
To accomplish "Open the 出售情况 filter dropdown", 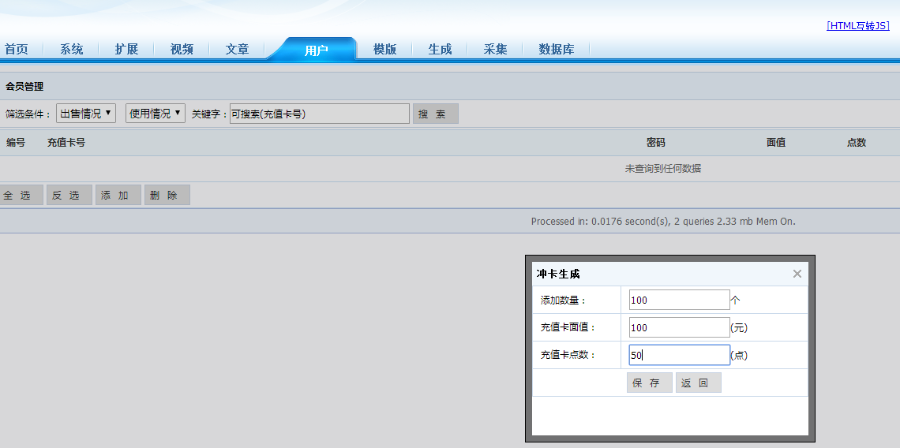I will click(x=86, y=113).
